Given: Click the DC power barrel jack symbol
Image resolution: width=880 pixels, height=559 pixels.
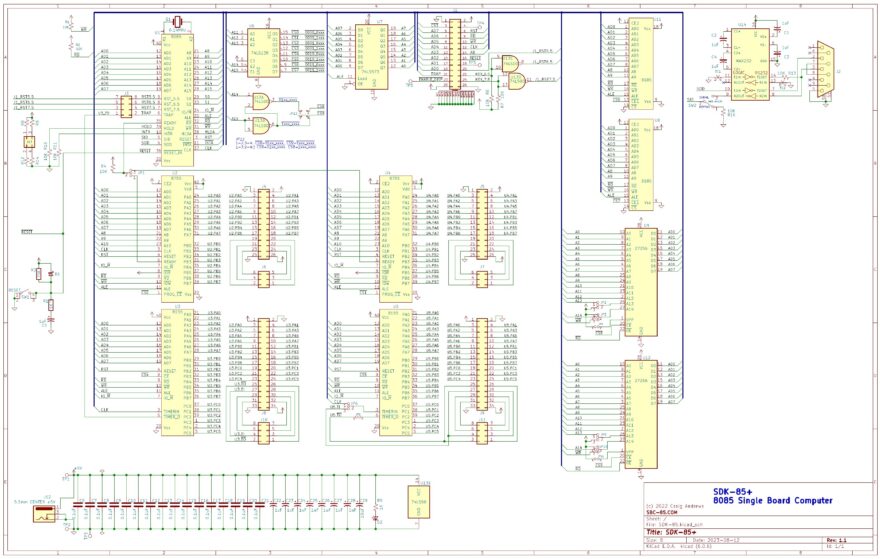Looking at the screenshot, I should [43, 514].
